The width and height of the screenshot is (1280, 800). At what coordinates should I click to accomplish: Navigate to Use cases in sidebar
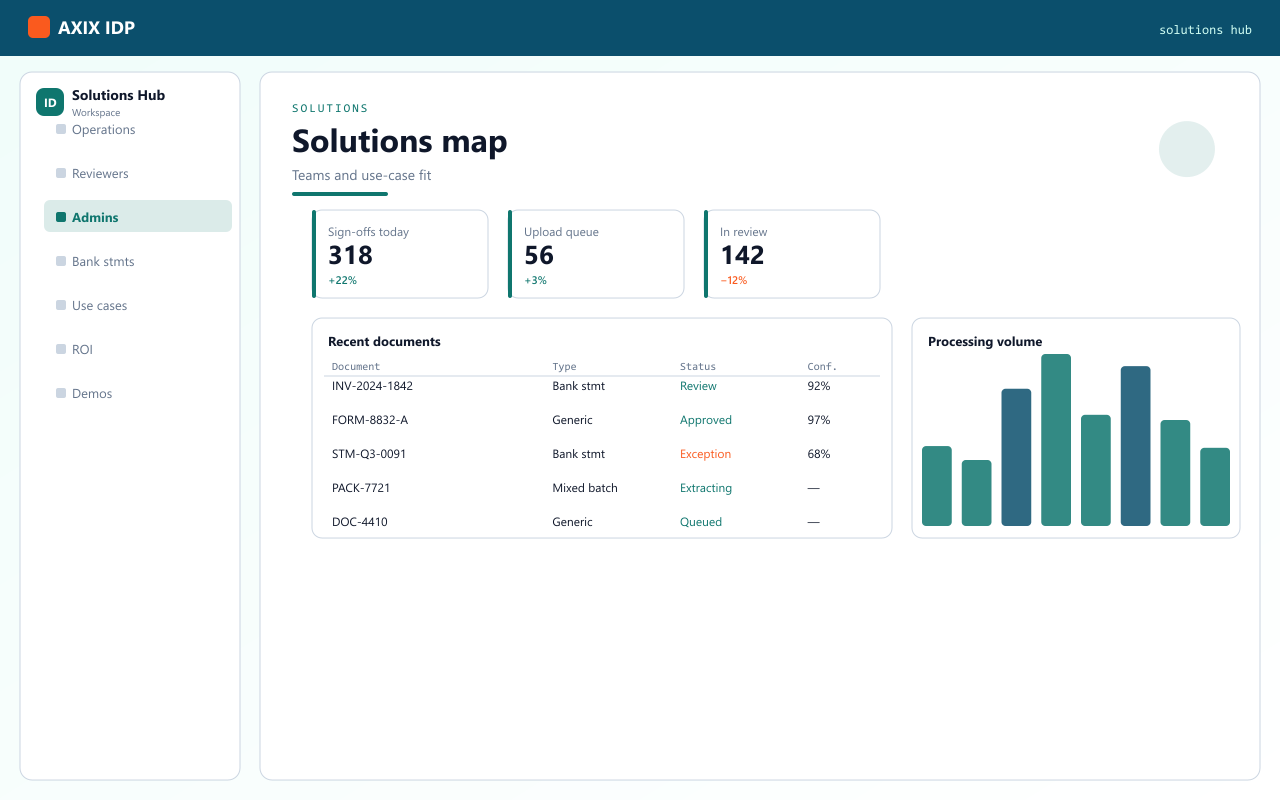point(138,305)
